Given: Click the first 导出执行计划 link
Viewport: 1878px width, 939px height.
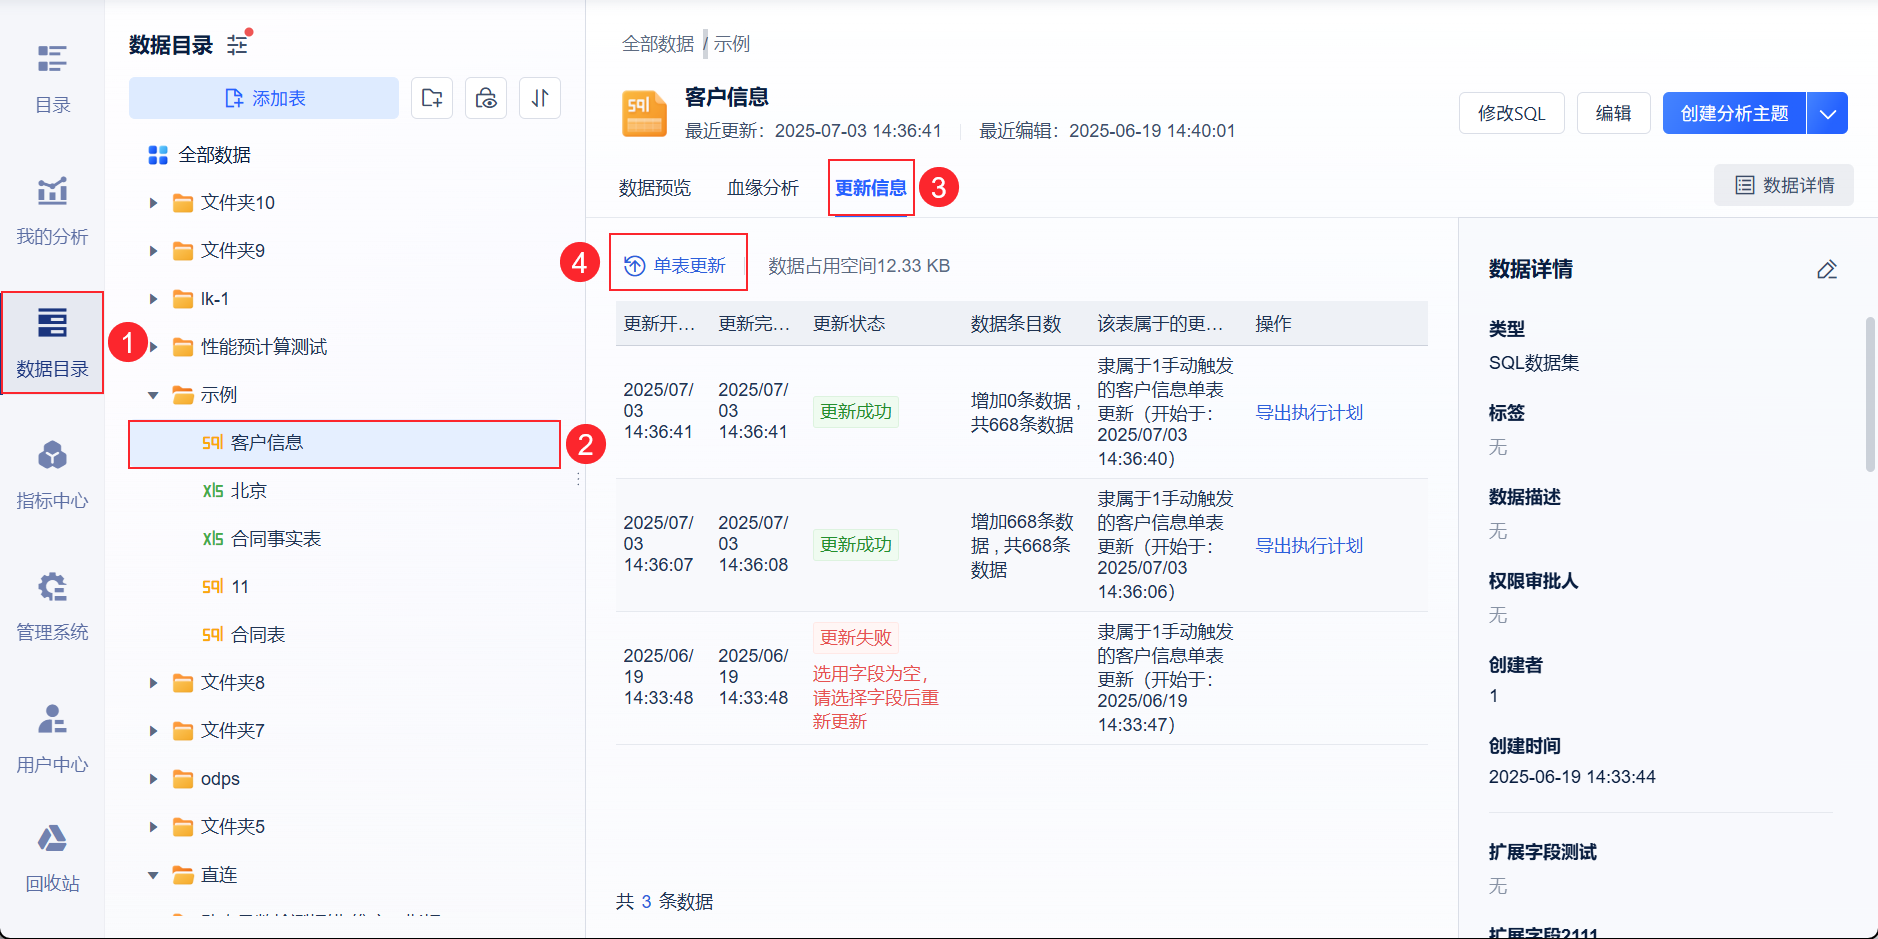Looking at the screenshot, I should coord(1308,412).
